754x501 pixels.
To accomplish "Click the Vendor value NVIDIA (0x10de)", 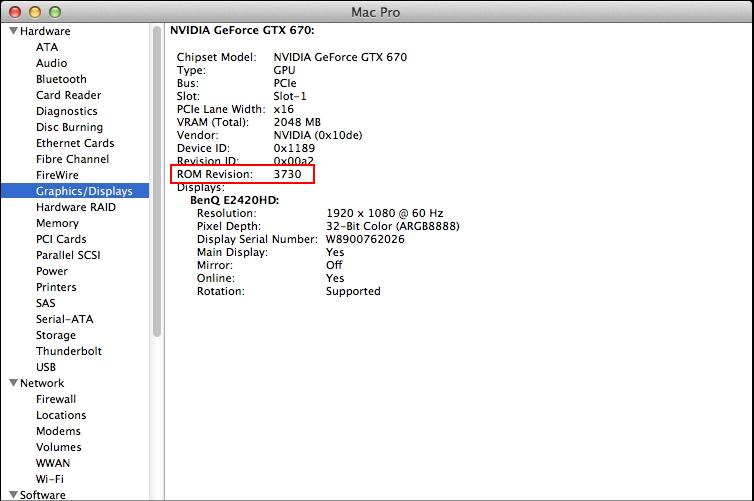I will pos(318,135).
